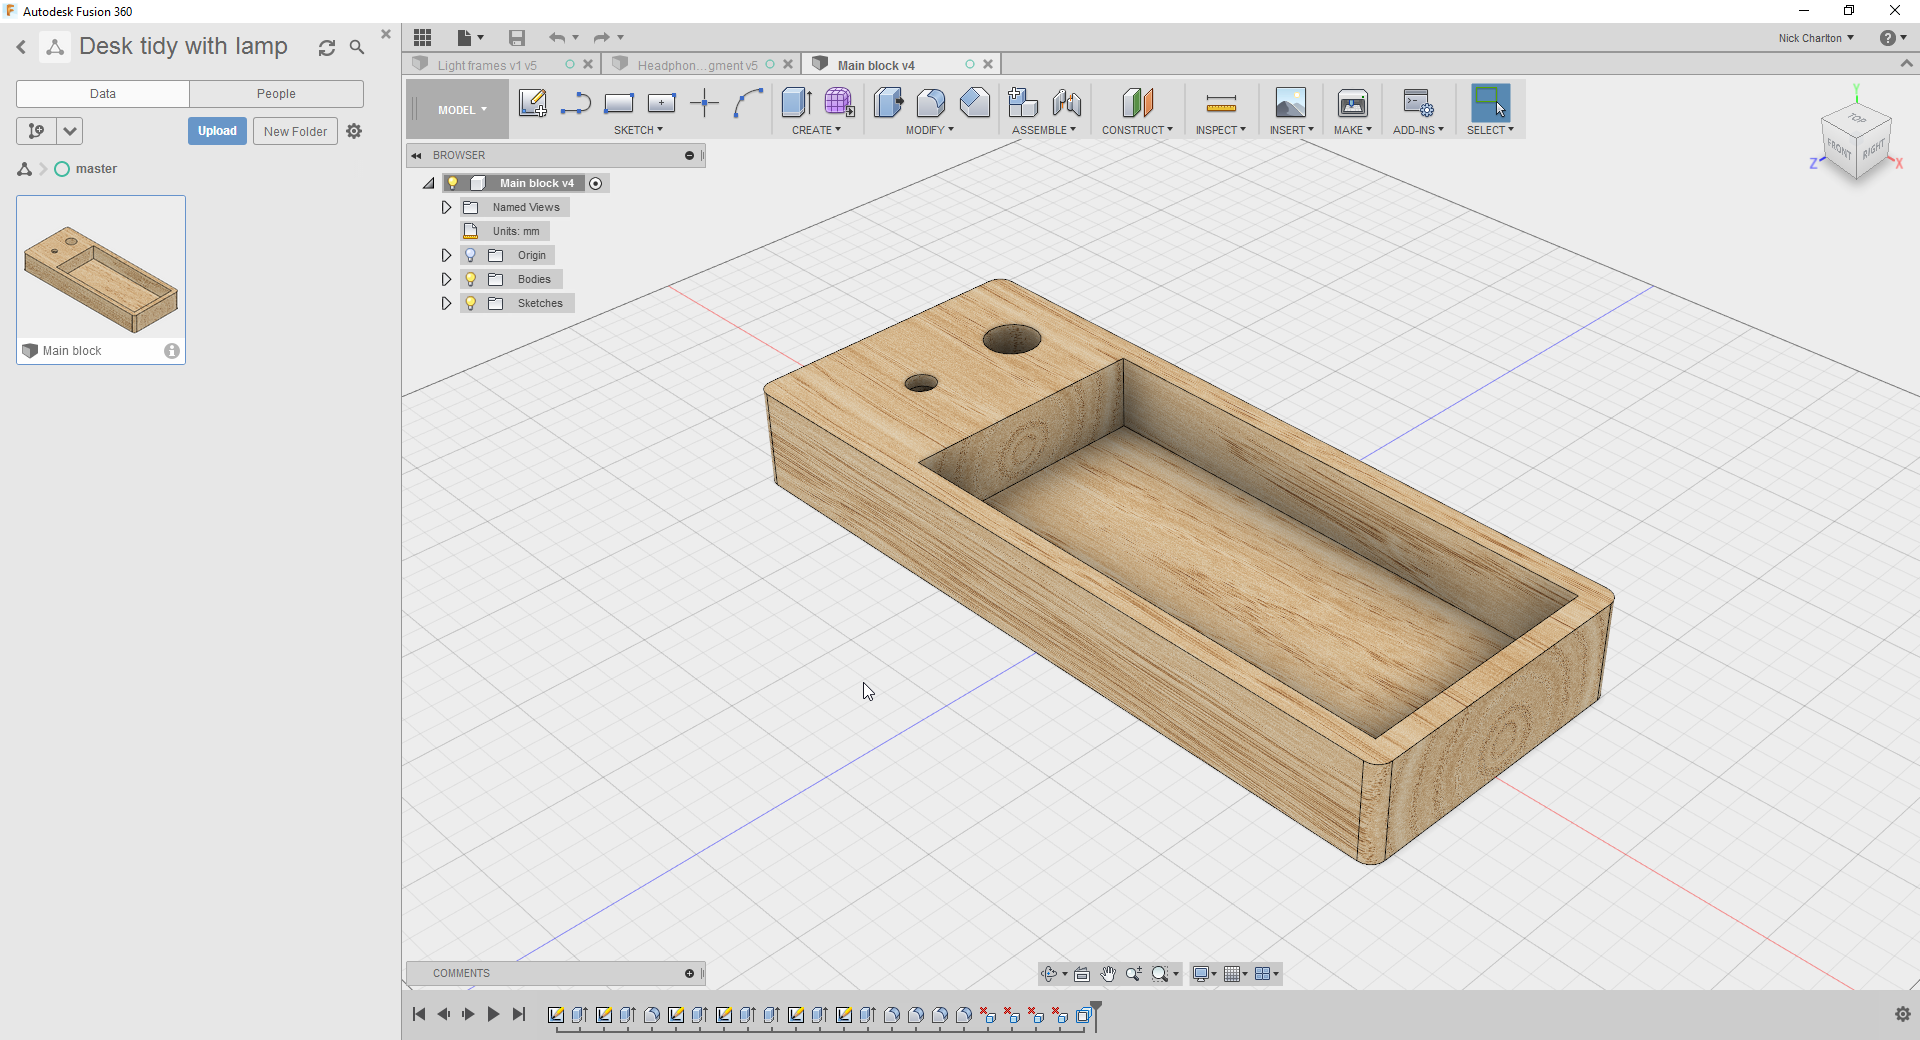1920x1040 pixels.
Task: Click the Select tool icon
Action: tap(1490, 103)
